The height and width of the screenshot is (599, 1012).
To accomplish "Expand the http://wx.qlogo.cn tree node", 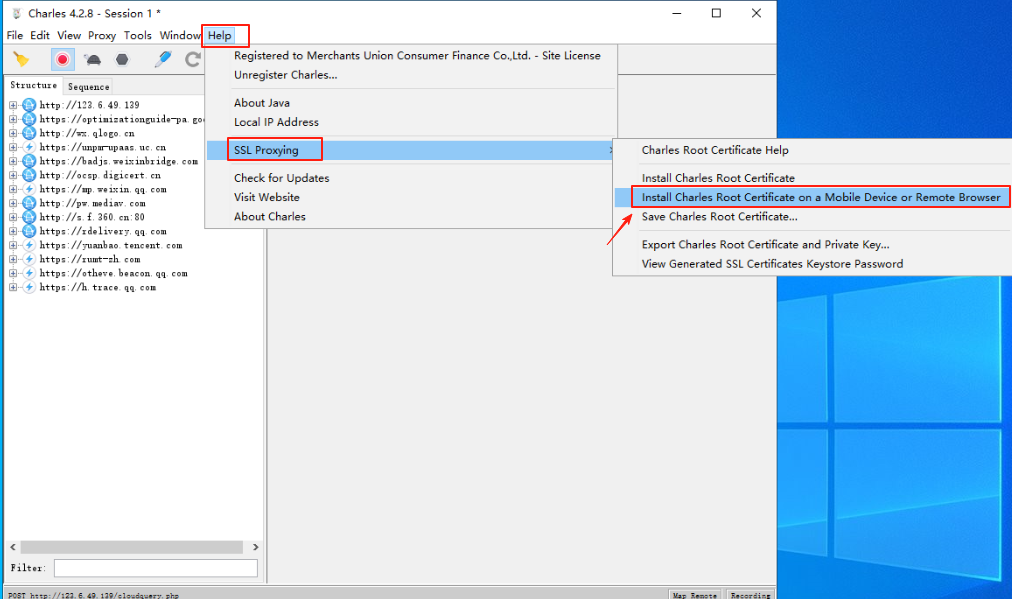I will [13, 133].
